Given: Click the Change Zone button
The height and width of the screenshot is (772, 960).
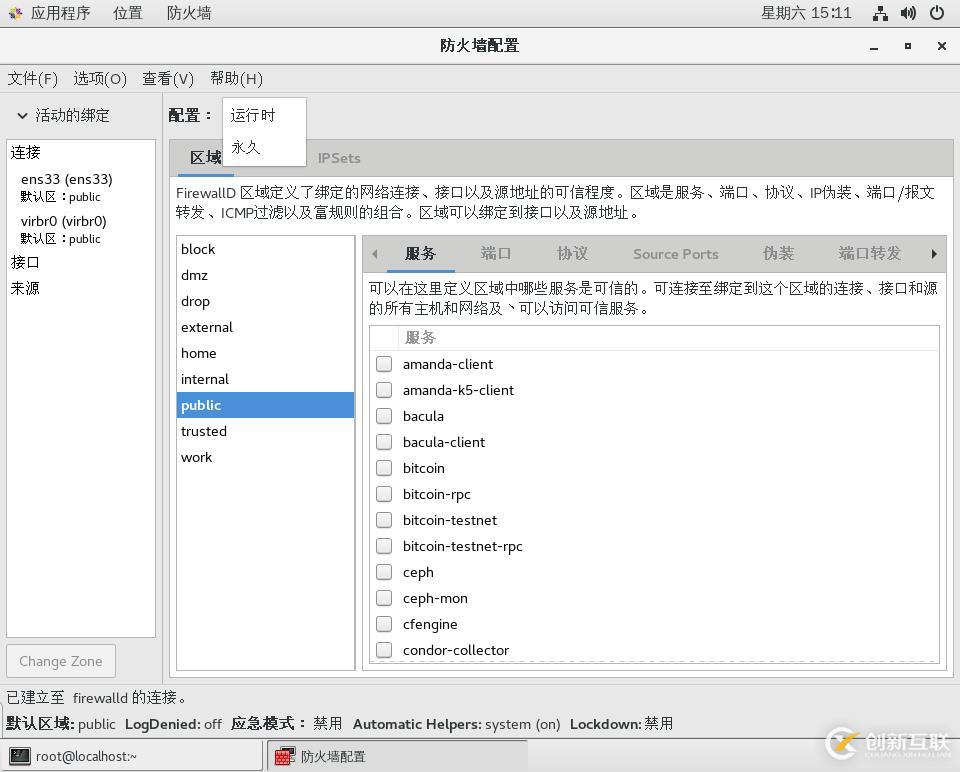Looking at the screenshot, I should (x=60, y=661).
